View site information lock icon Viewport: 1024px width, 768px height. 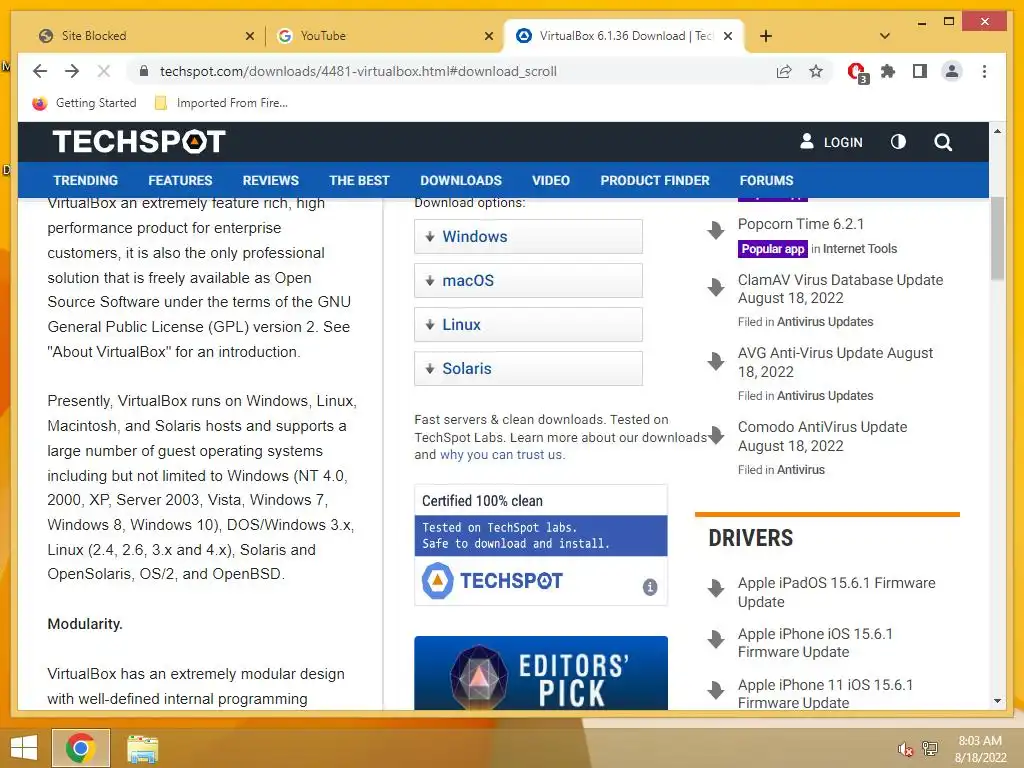click(x=144, y=71)
